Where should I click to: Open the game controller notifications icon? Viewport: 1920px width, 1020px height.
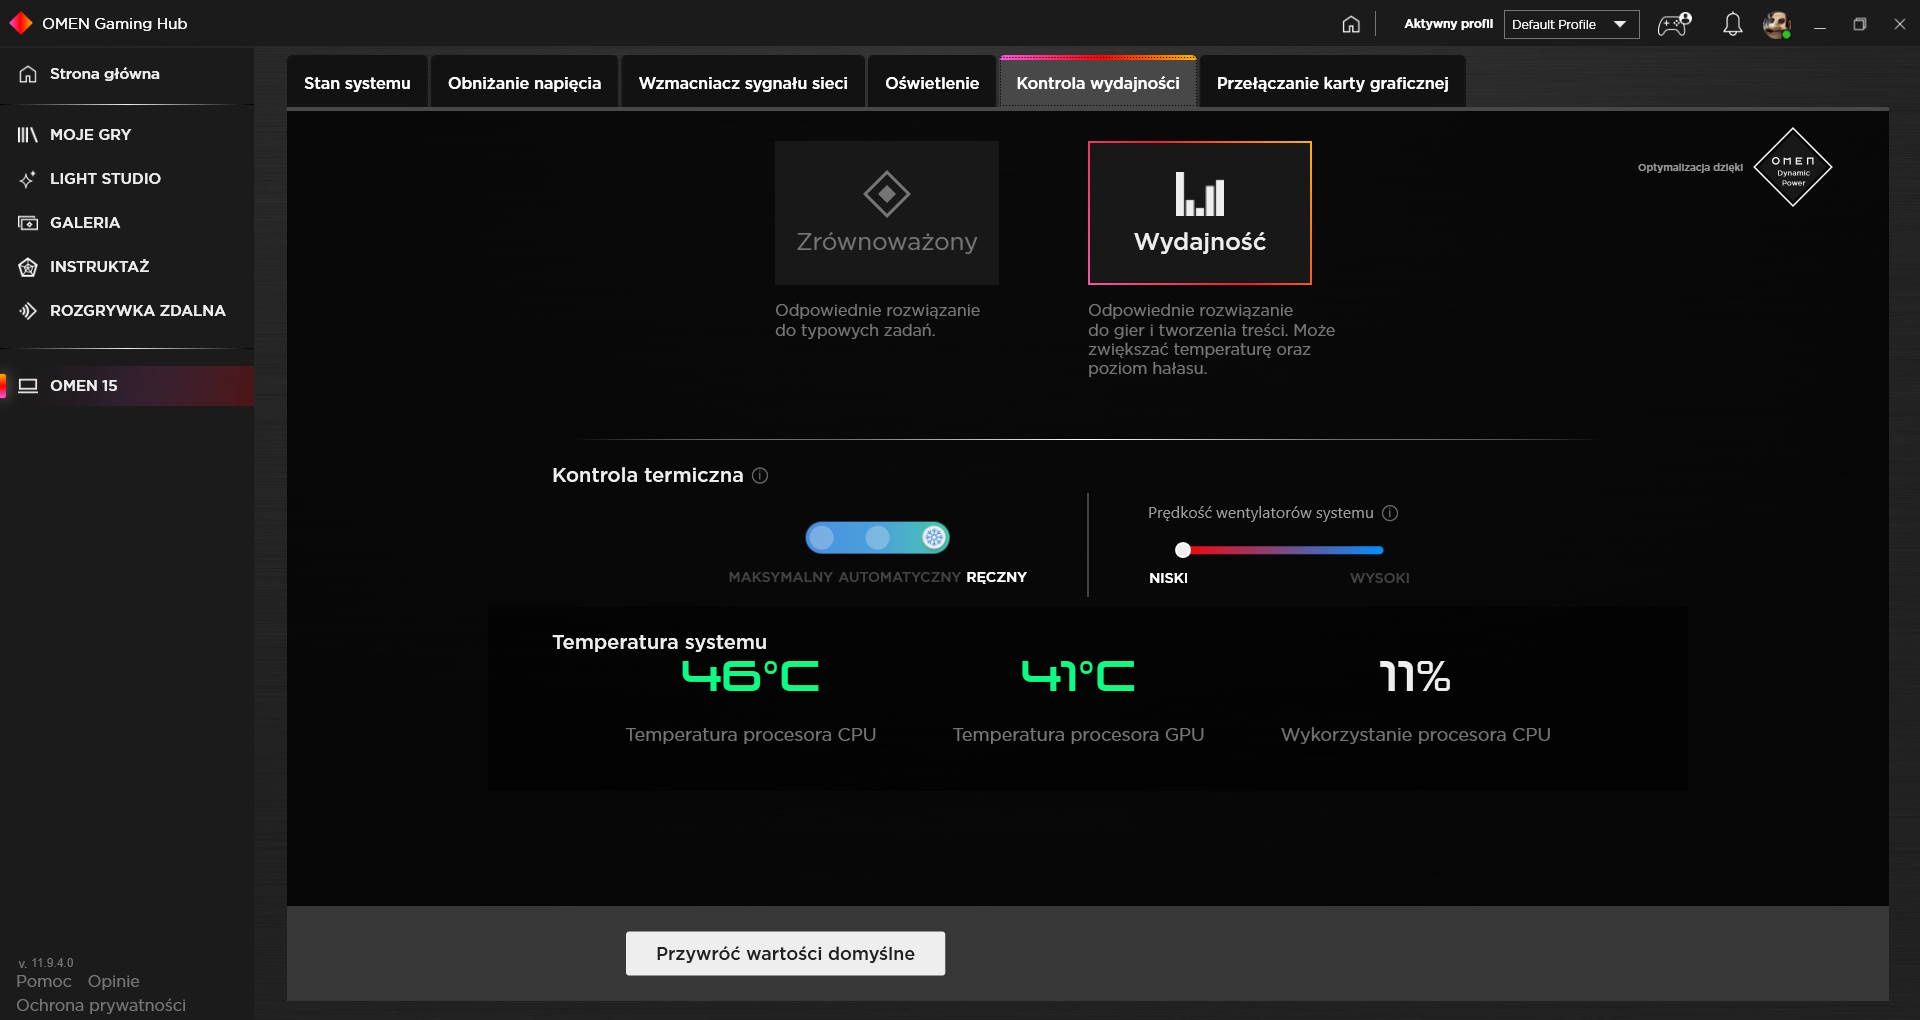click(1674, 24)
